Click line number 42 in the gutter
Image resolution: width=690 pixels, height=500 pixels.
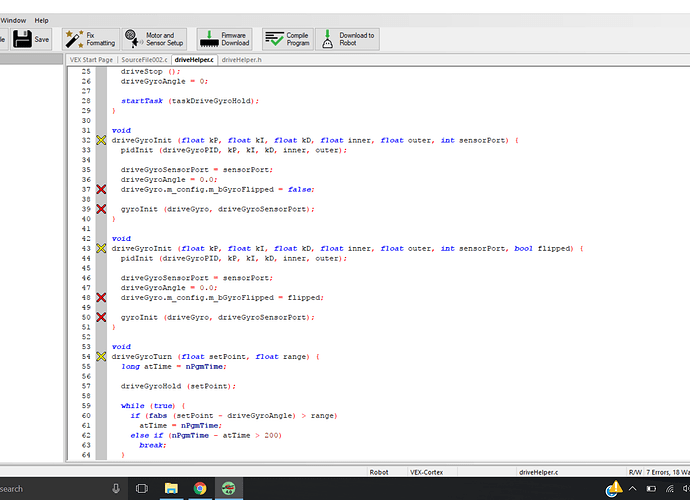click(86, 239)
